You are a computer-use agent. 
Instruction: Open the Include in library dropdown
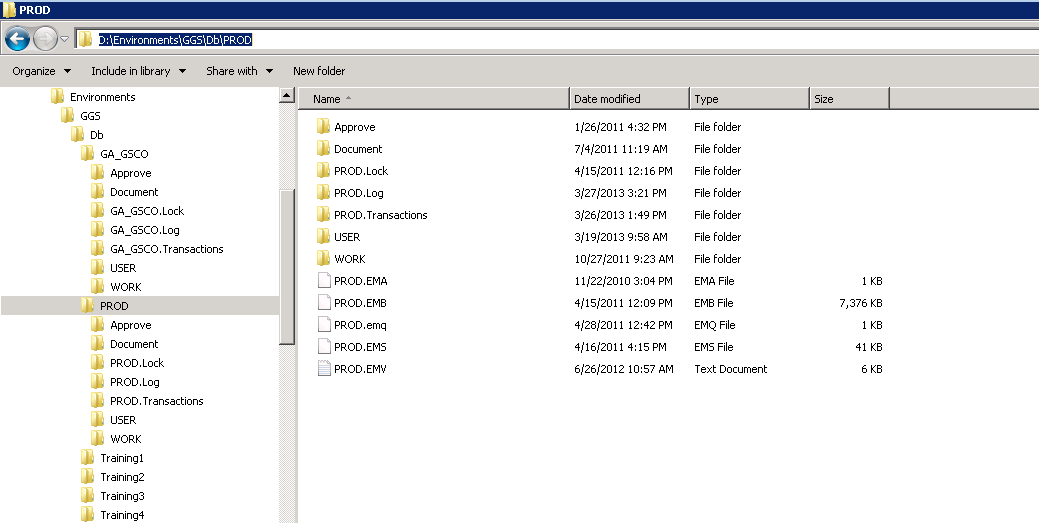pos(138,71)
